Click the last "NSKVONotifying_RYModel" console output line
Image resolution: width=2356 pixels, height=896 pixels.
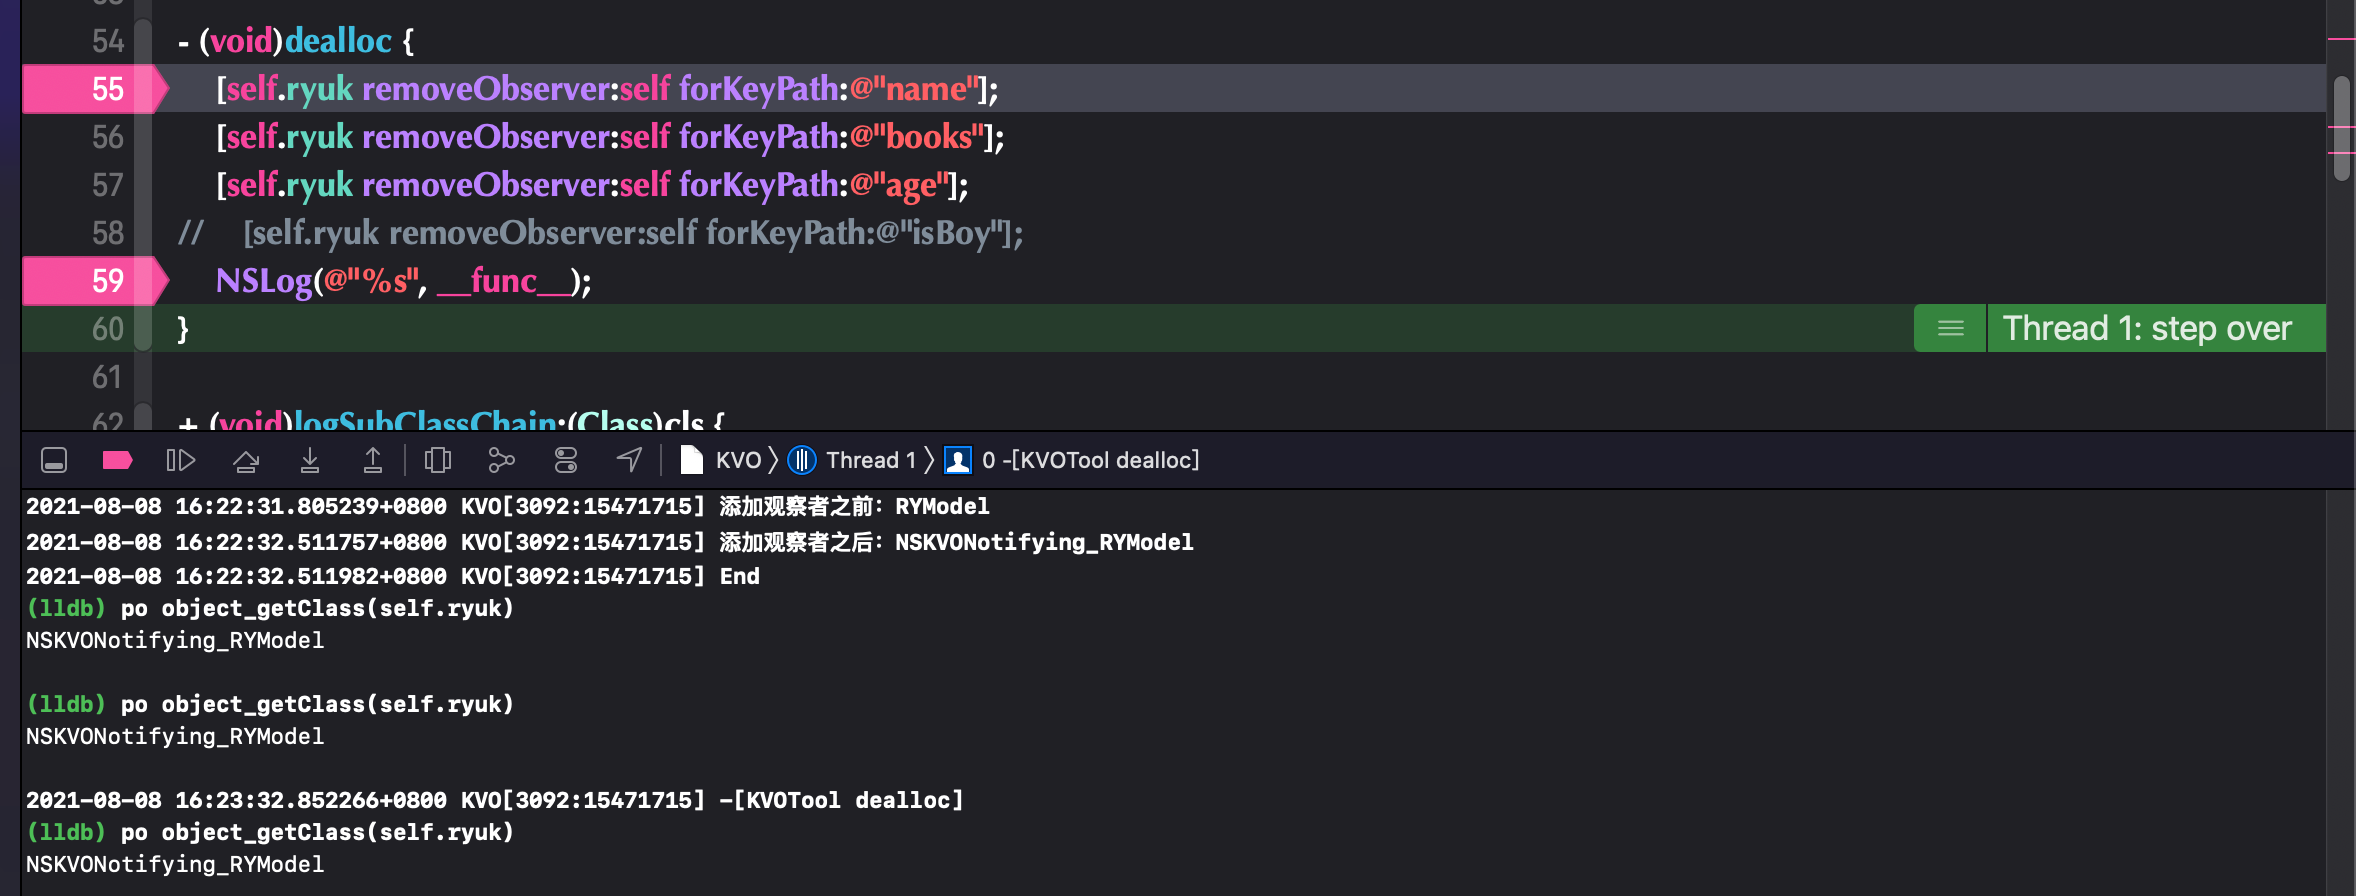[175, 864]
